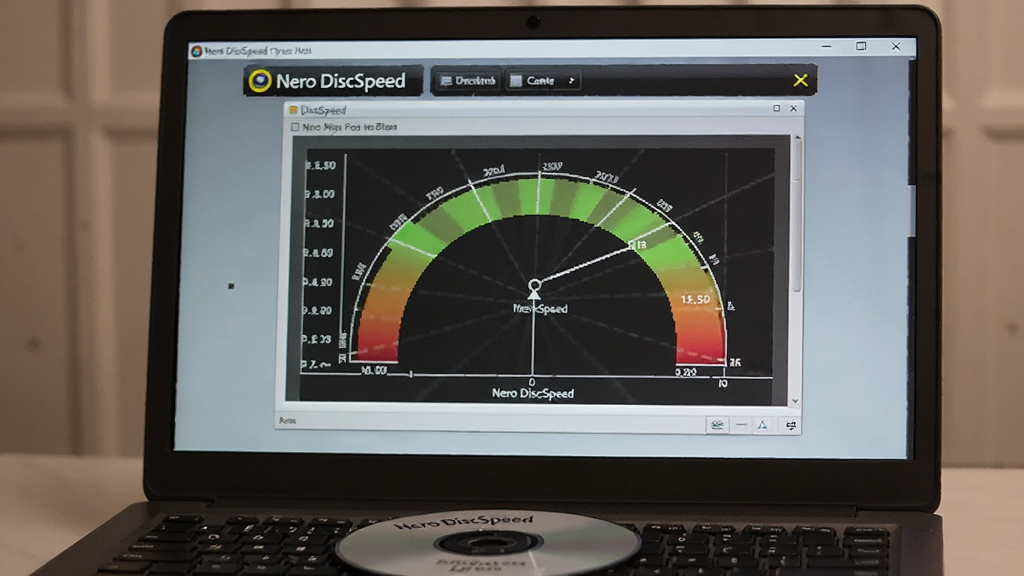Select the first dark toolbar button beside the logo
This screenshot has height=576, width=1024.
[x=467, y=81]
